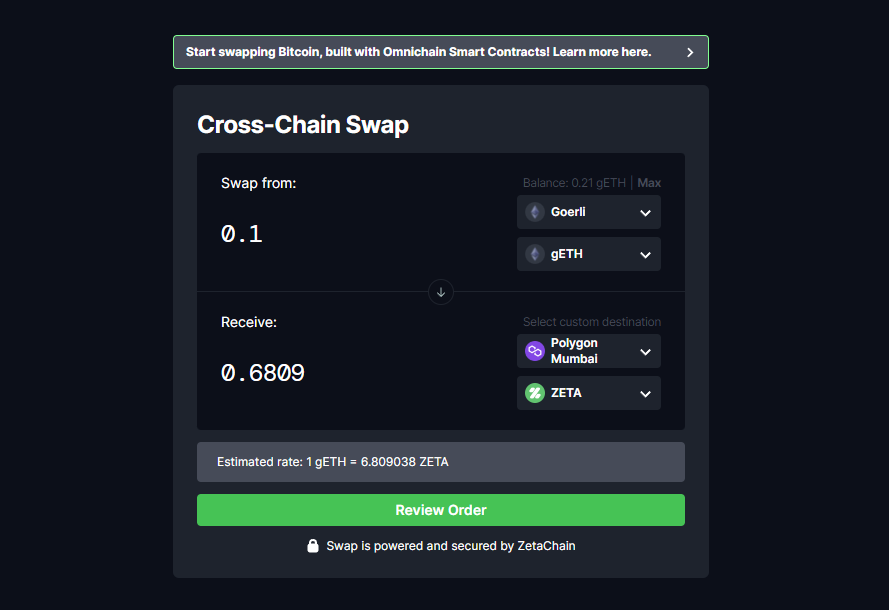The height and width of the screenshot is (610, 889).
Task: Click the gETH token icon
Action: [x=535, y=254]
